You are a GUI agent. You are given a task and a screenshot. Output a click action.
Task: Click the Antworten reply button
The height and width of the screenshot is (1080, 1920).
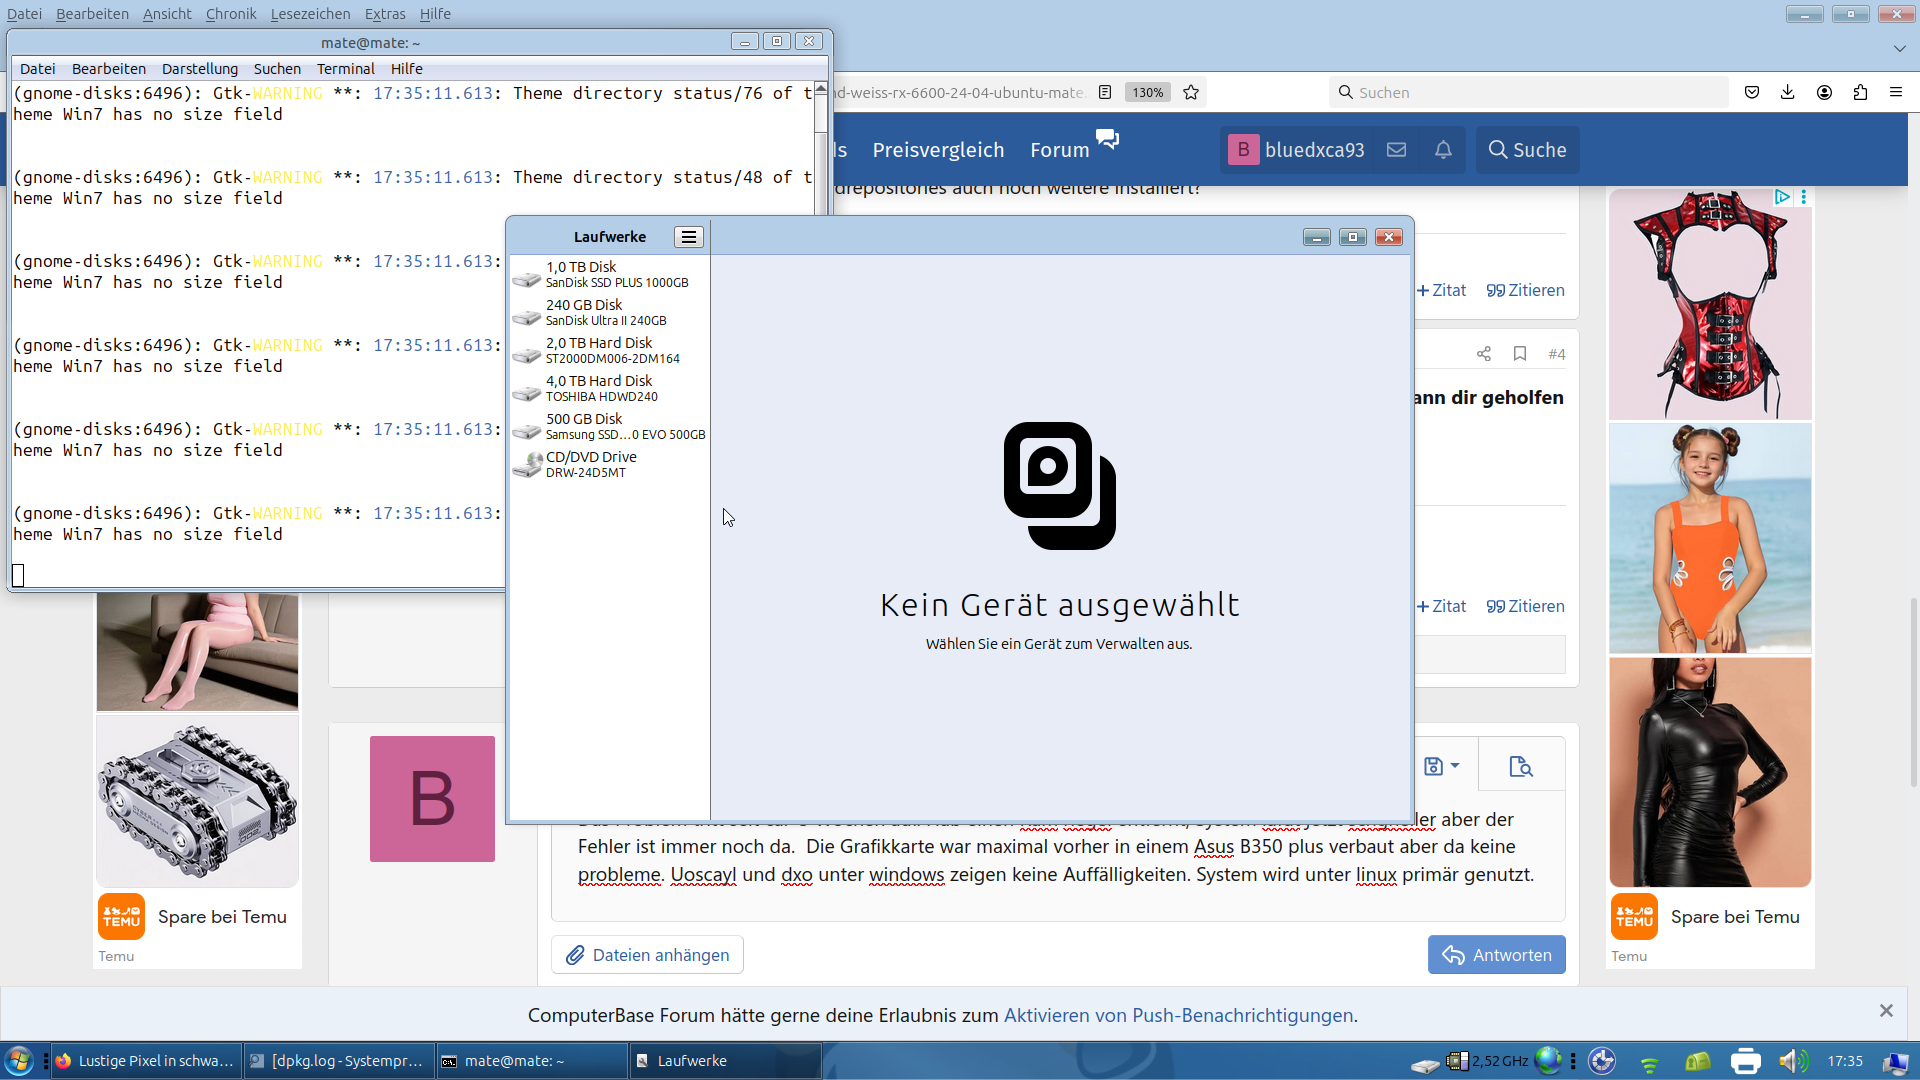1496,955
